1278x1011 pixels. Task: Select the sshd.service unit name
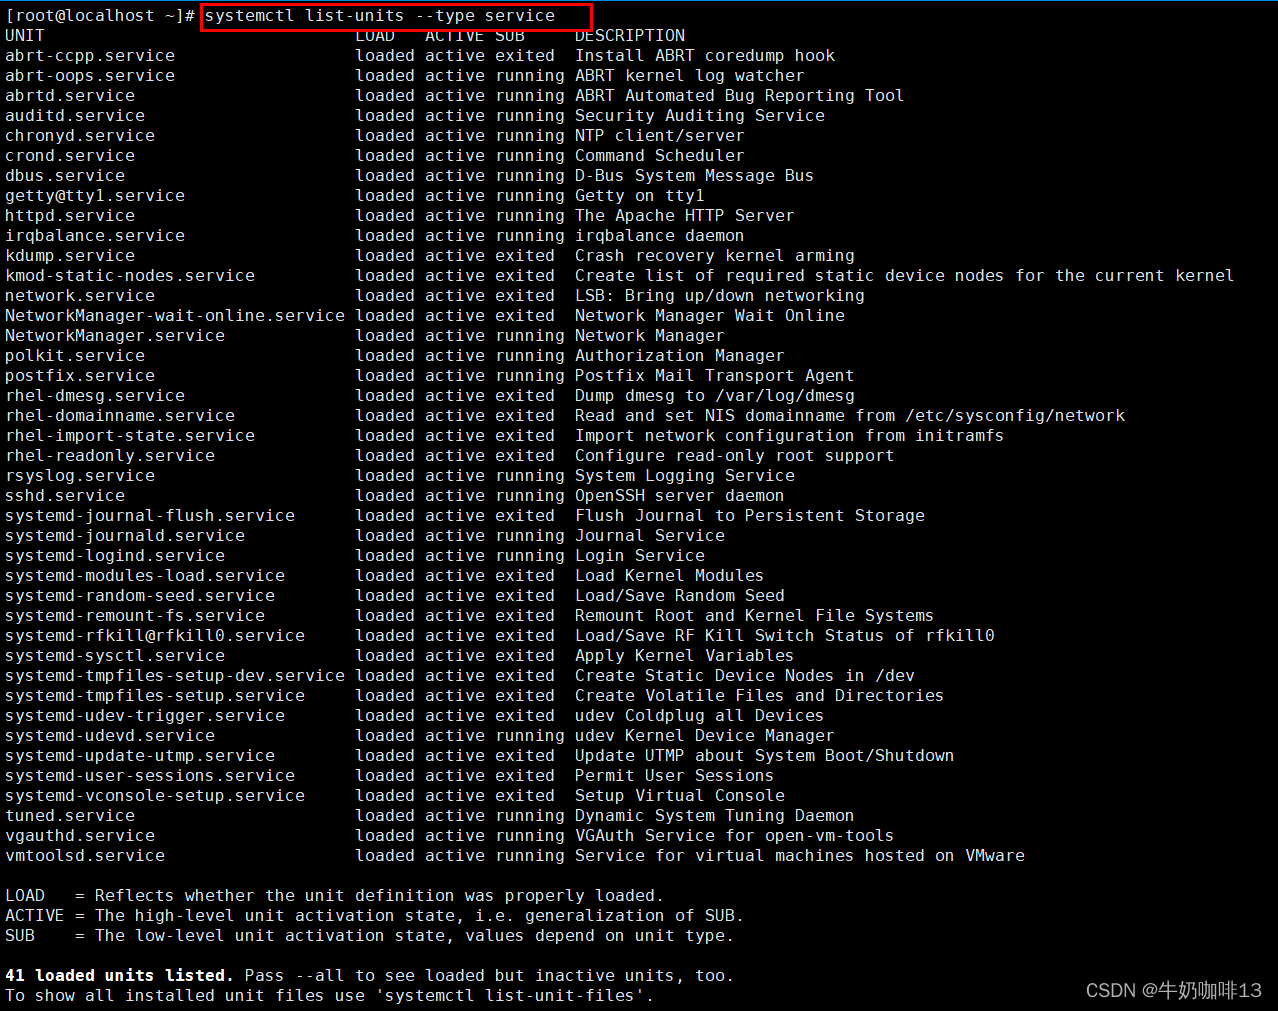pyautogui.click(x=65, y=496)
